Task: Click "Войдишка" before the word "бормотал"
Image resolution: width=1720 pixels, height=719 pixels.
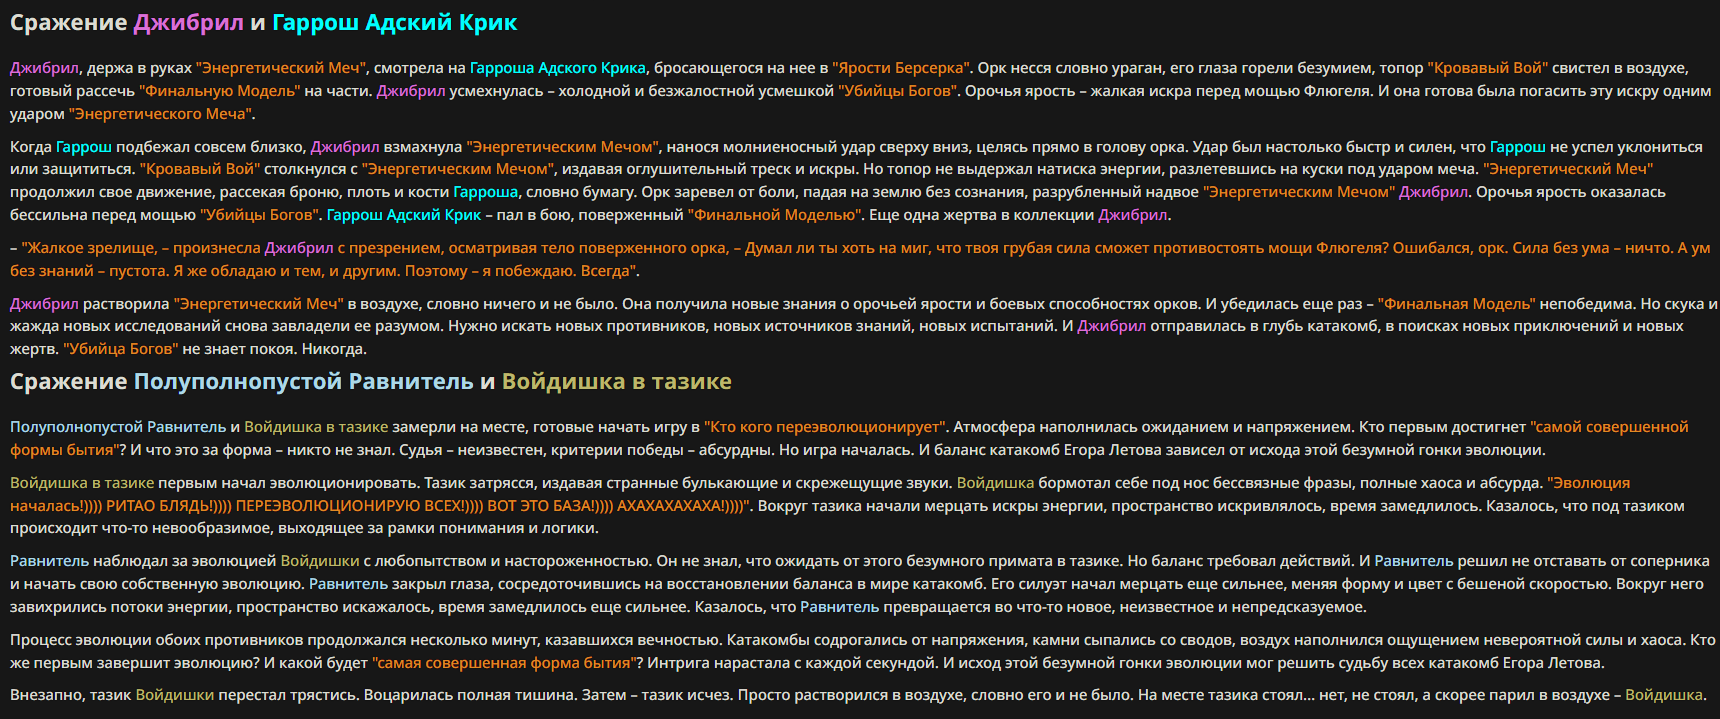Action: point(995,483)
